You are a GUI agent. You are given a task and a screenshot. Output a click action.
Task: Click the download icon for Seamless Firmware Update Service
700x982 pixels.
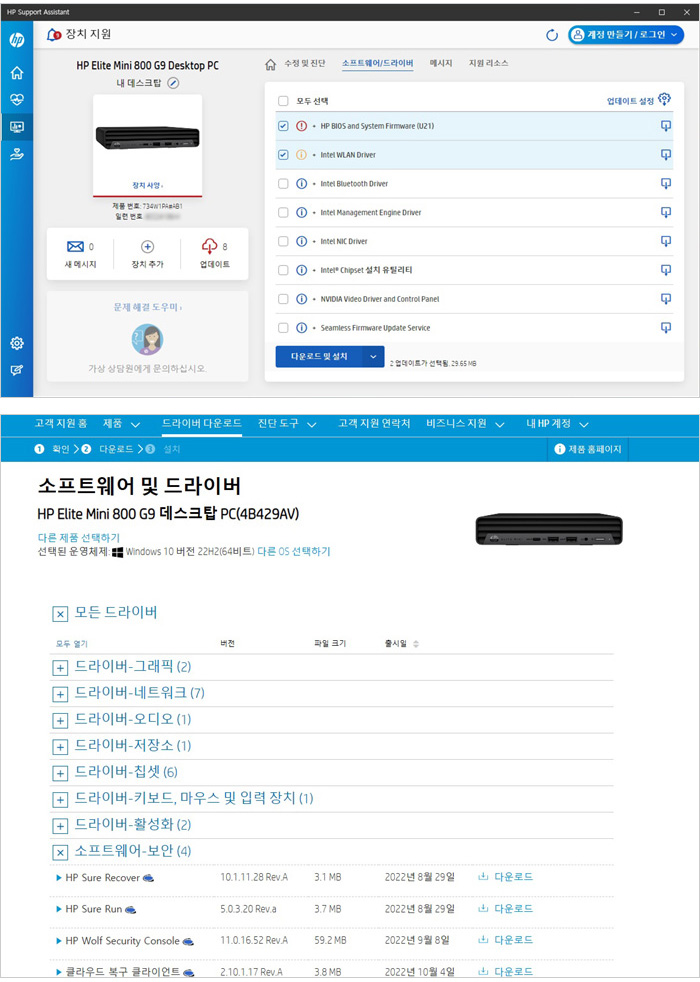(x=666, y=328)
